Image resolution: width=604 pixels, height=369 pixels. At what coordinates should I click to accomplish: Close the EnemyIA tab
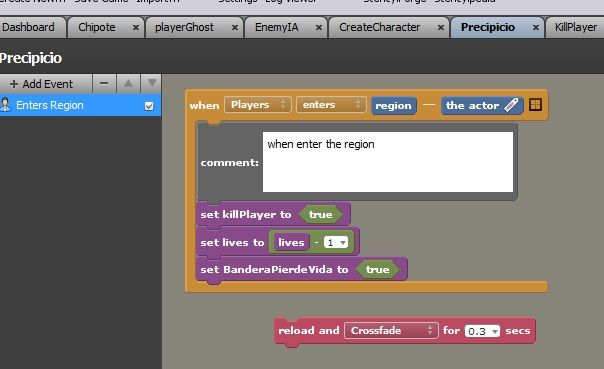[319, 28]
